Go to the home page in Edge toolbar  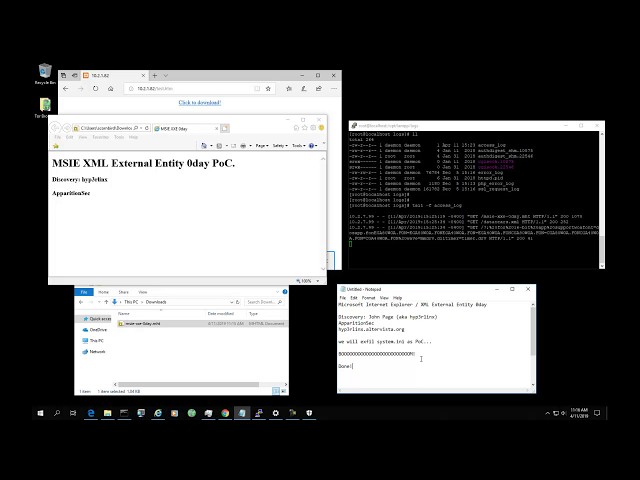pyautogui.click(x=111, y=89)
